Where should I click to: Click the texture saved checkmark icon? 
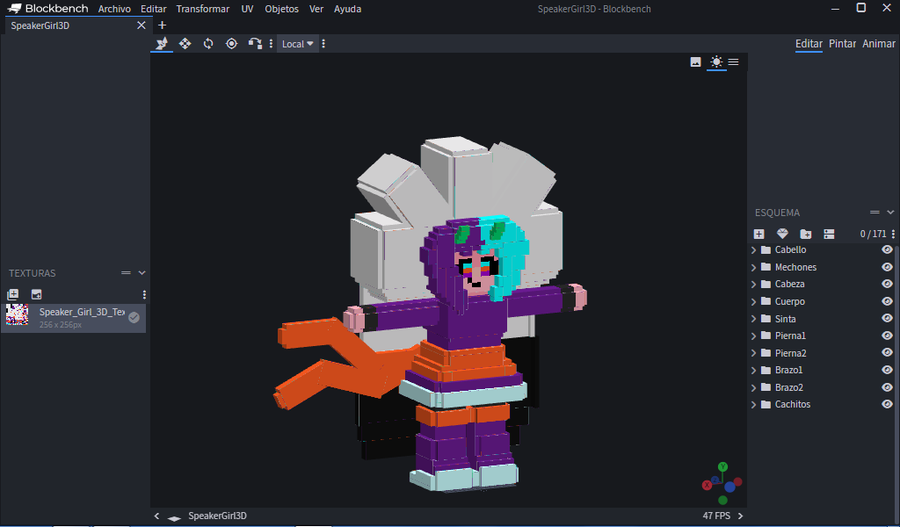134,317
